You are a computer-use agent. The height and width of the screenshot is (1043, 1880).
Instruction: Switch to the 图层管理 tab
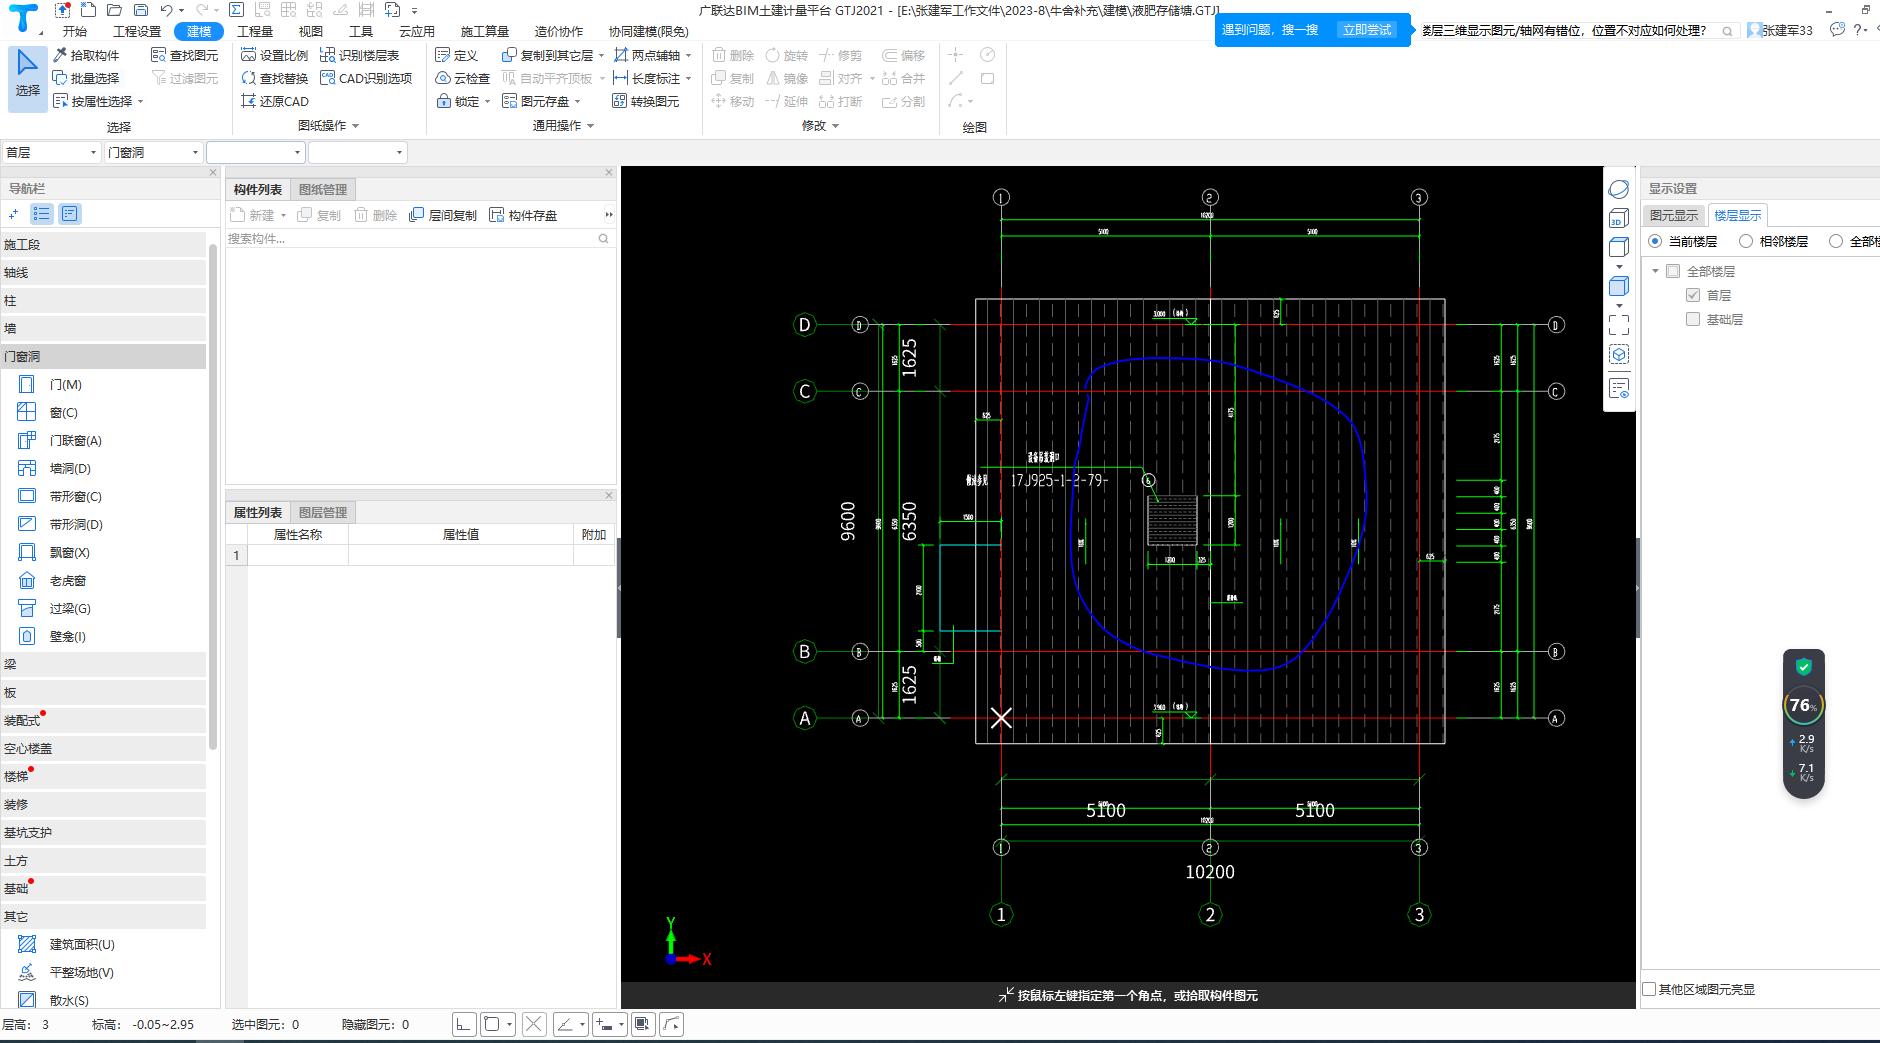click(x=323, y=513)
